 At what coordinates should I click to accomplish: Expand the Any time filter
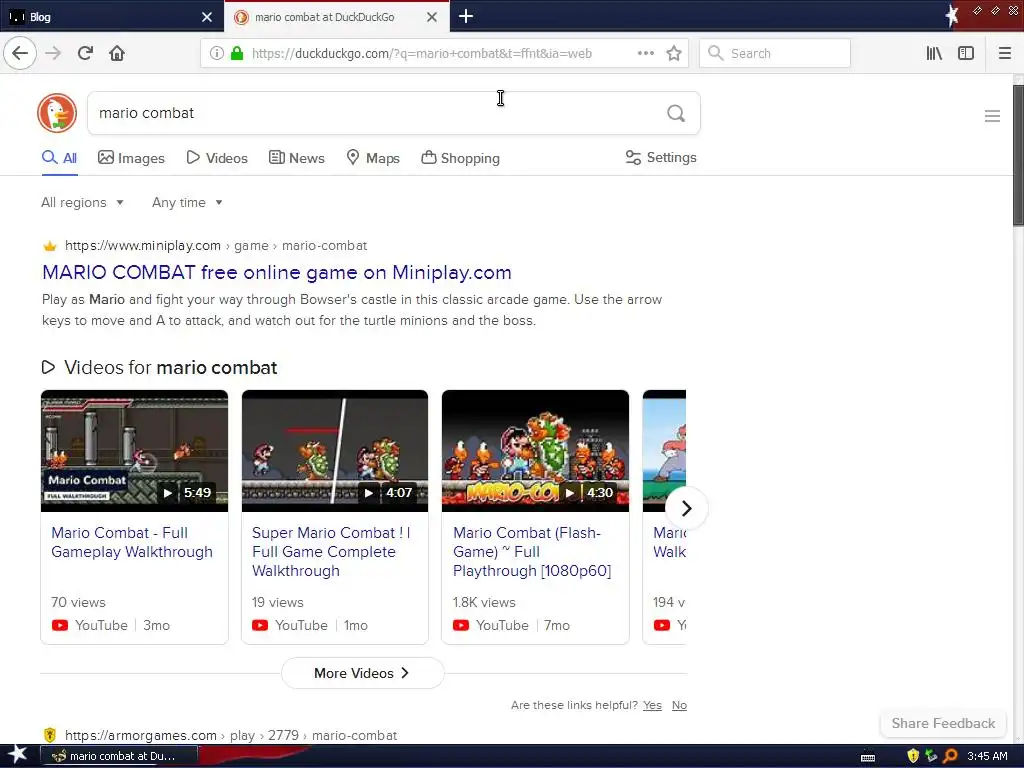[x=187, y=202]
